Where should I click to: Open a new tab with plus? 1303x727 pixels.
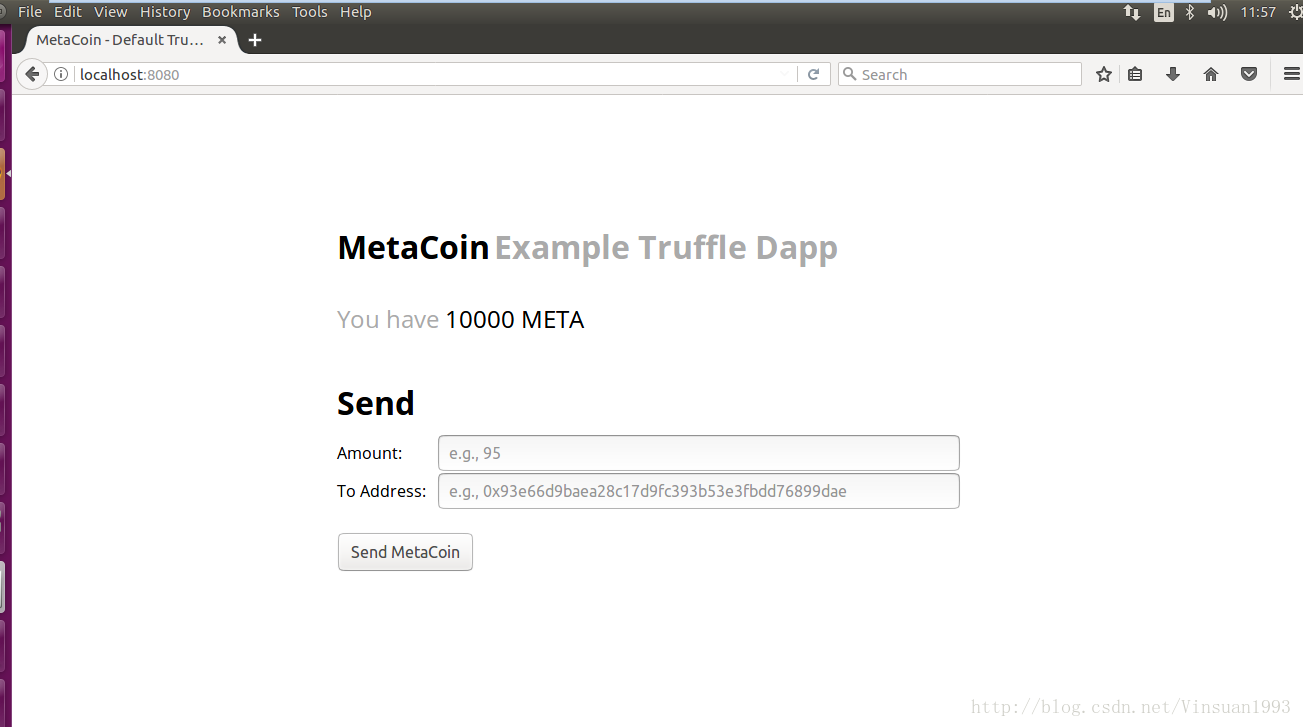point(255,40)
